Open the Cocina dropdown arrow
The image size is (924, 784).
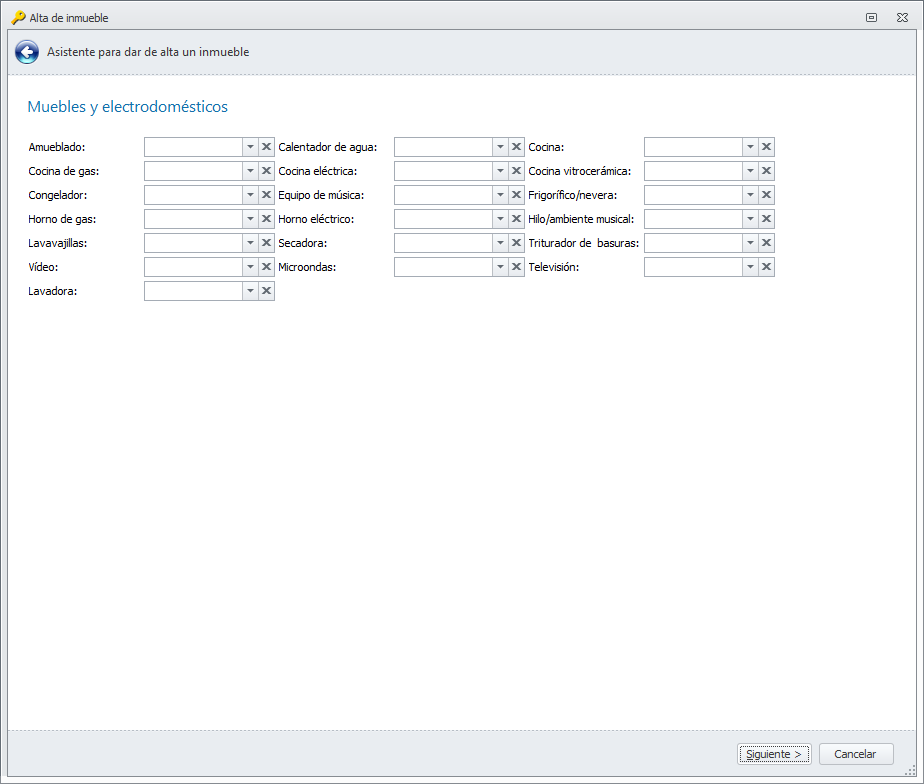[x=750, y=147]
